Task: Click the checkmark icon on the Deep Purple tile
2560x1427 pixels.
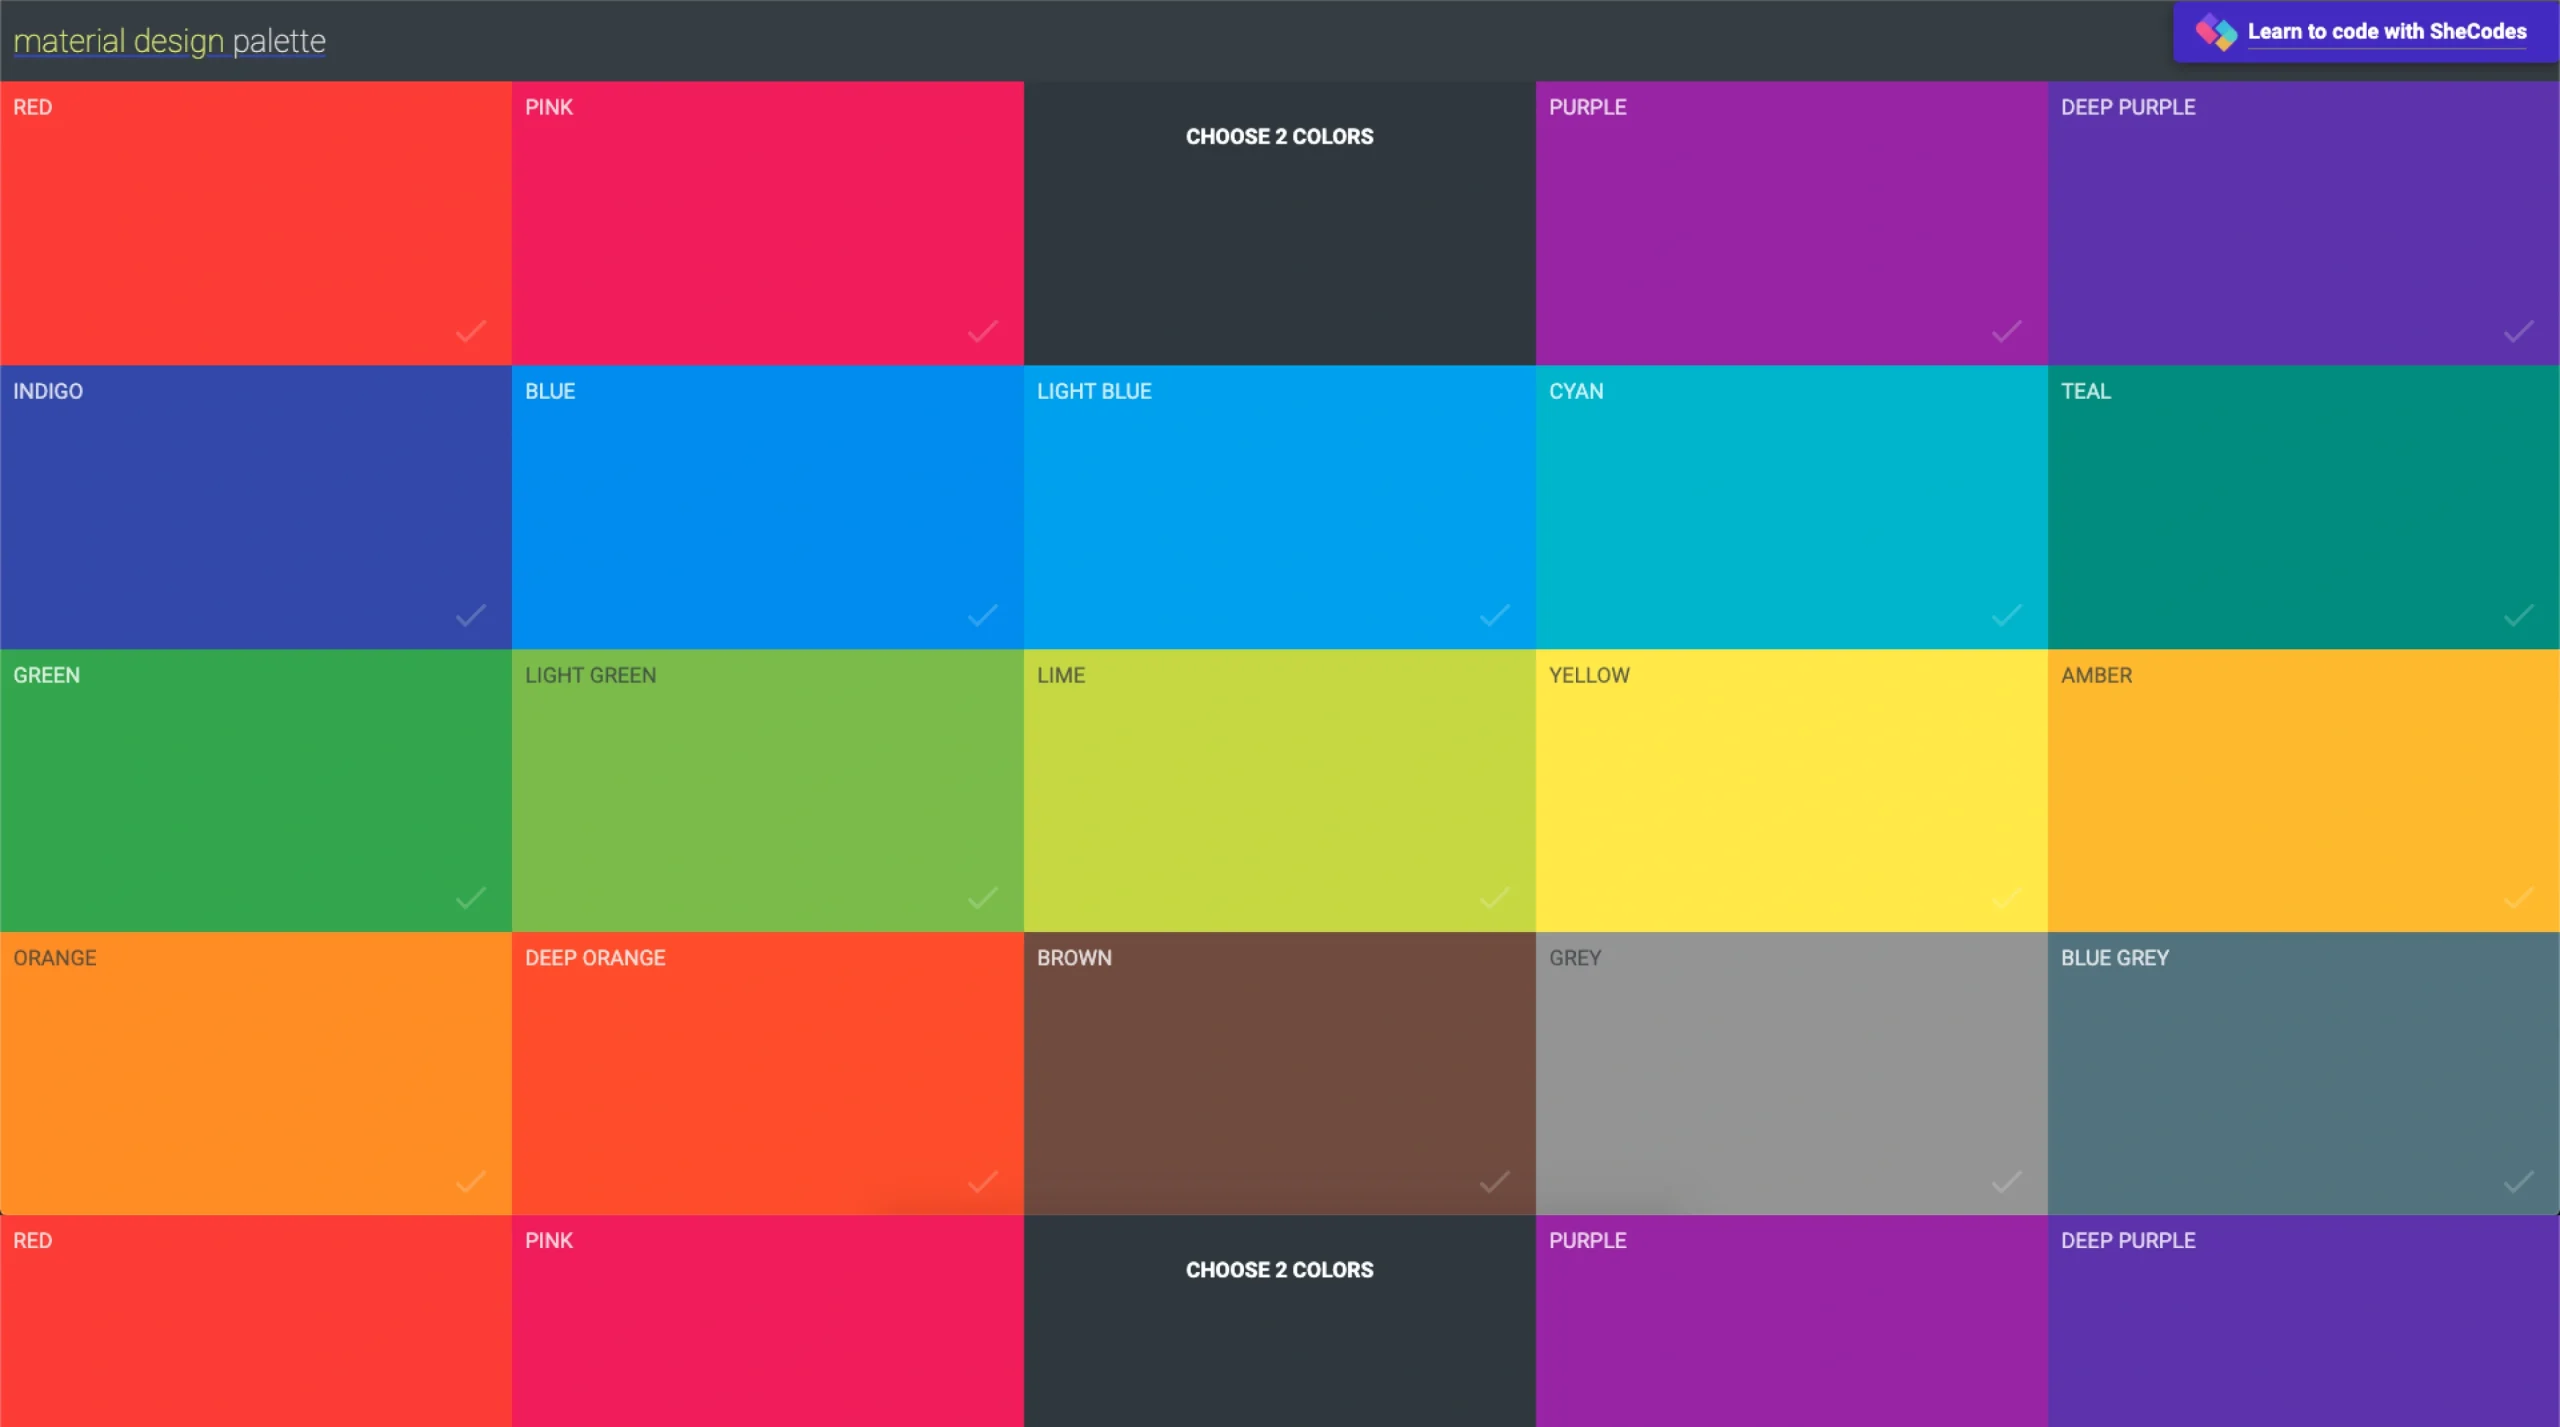Action: (2519, 331)
